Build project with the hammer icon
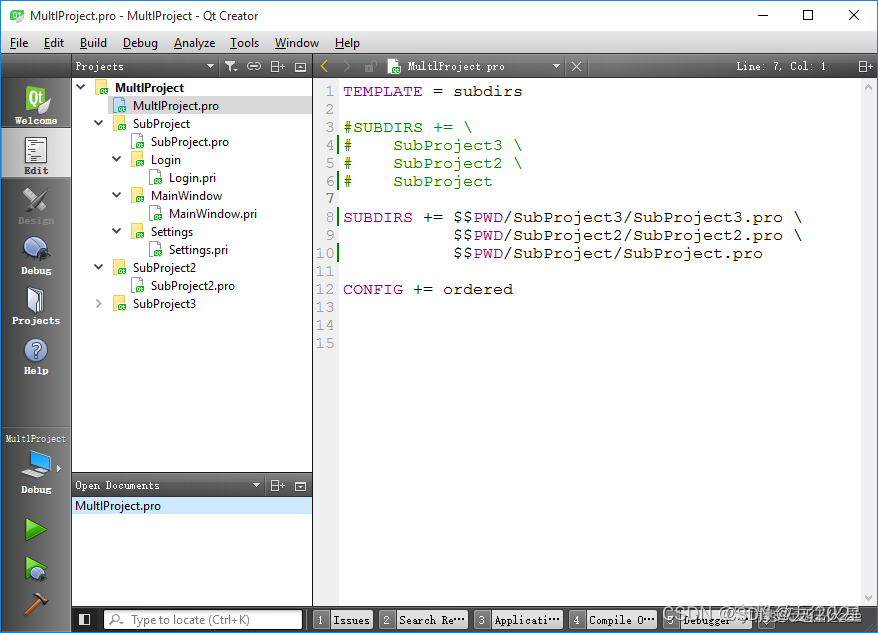 click(x=36, y=604)
